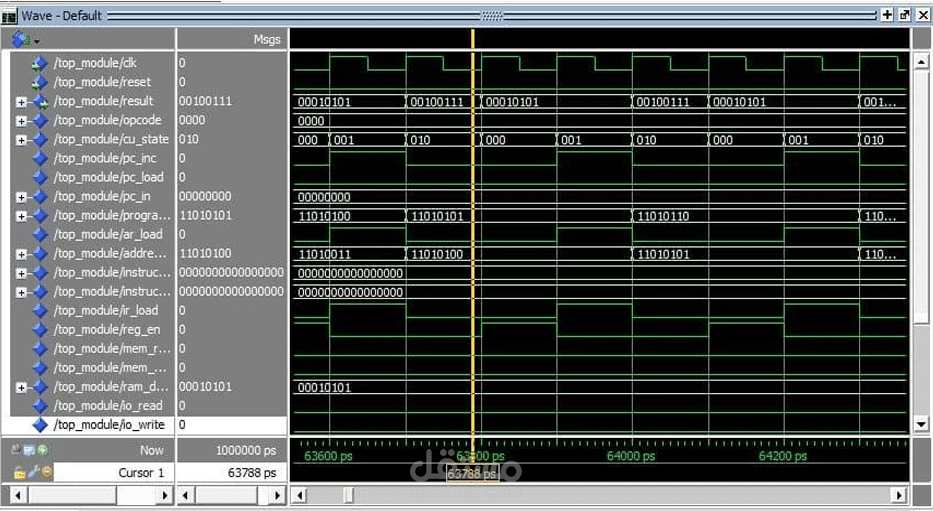Expand the /top_module/result bus
This screenshot has width=933, height=511.
pos(21,102)
